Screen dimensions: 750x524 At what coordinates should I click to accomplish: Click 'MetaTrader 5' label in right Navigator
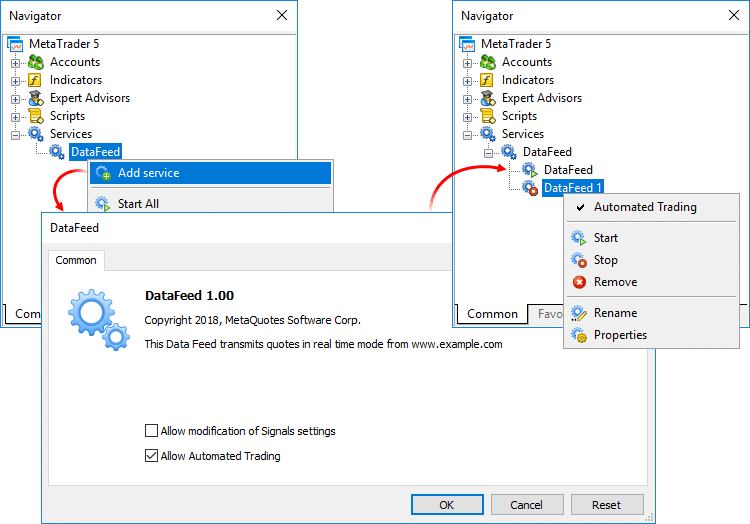(x=516, y=44)
